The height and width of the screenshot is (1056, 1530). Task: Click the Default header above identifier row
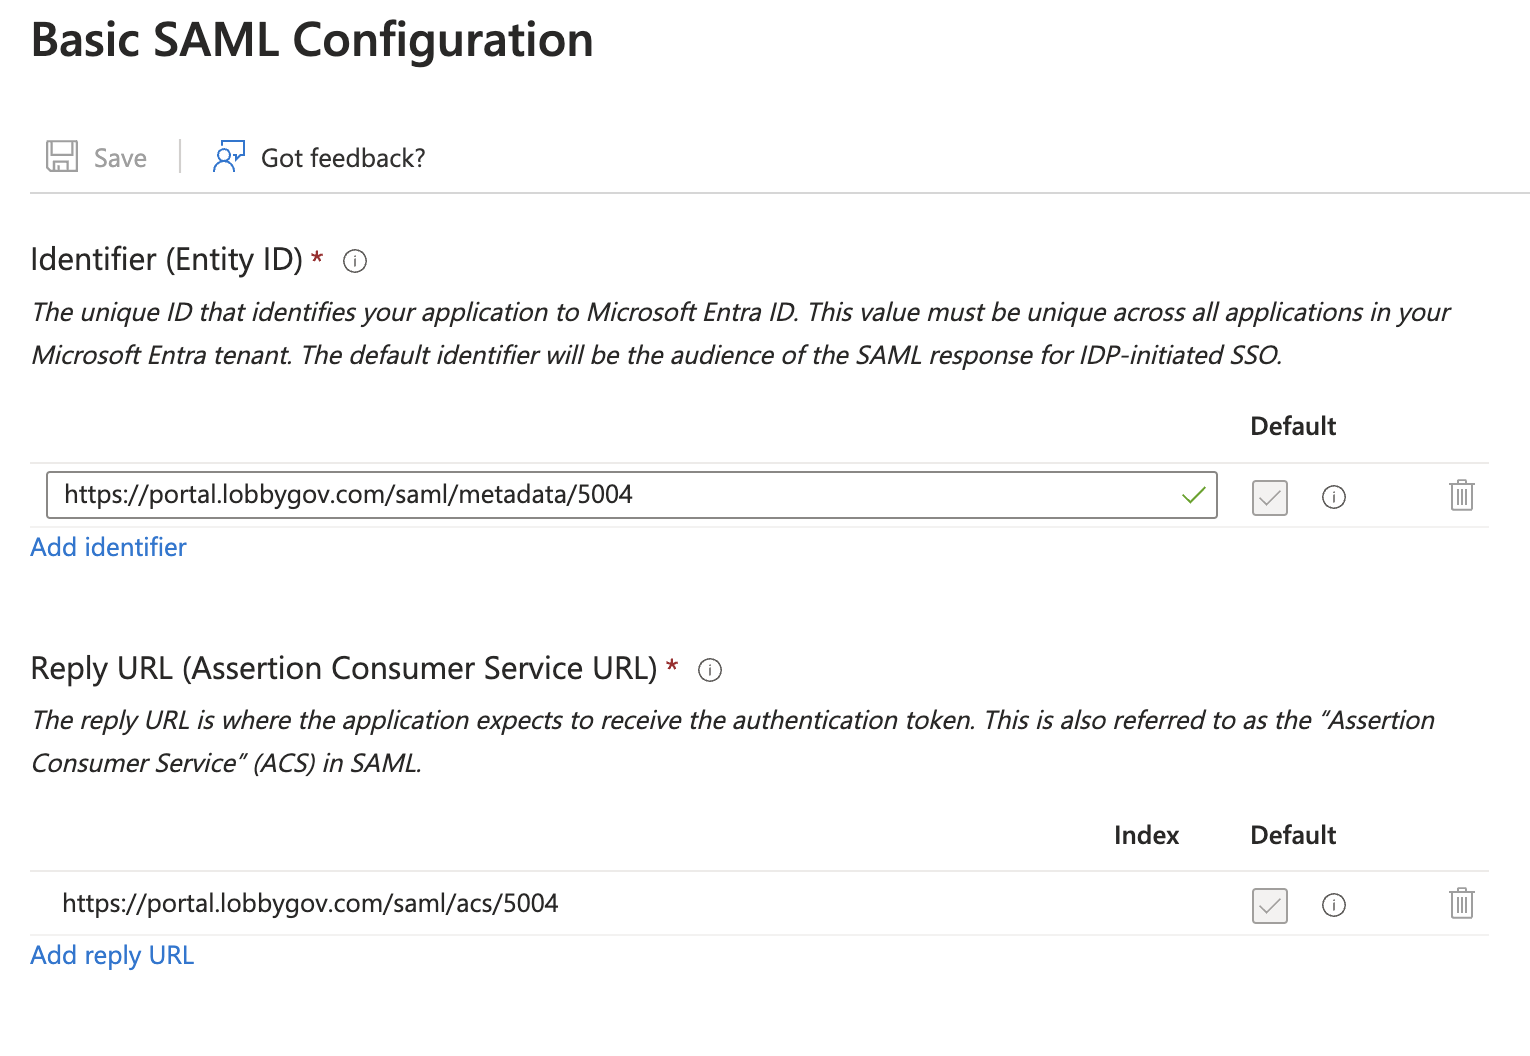1293,426
